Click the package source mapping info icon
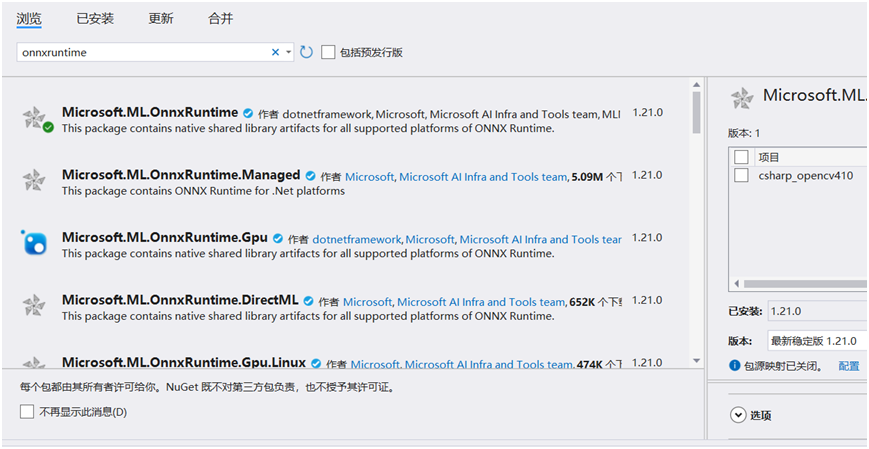Screen dimensions: 869x449 click(735, 365)
